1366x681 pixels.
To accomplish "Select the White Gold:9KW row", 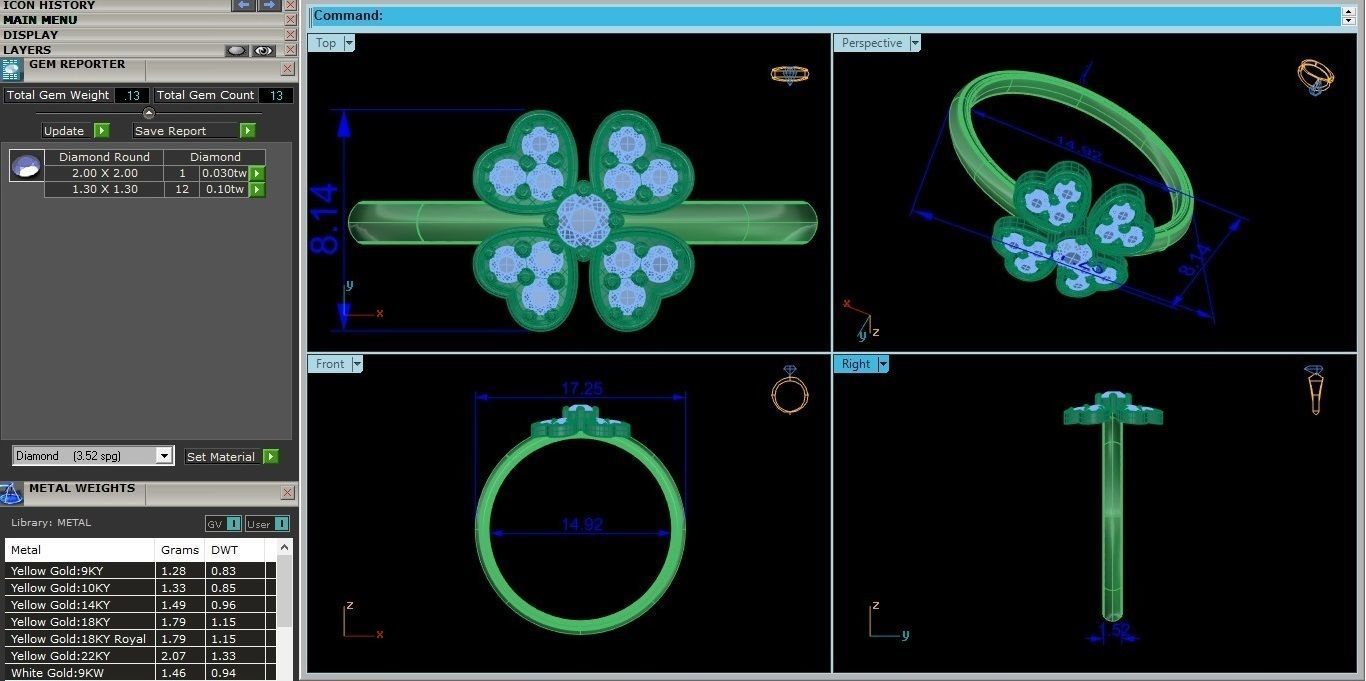I will [140, 673].
